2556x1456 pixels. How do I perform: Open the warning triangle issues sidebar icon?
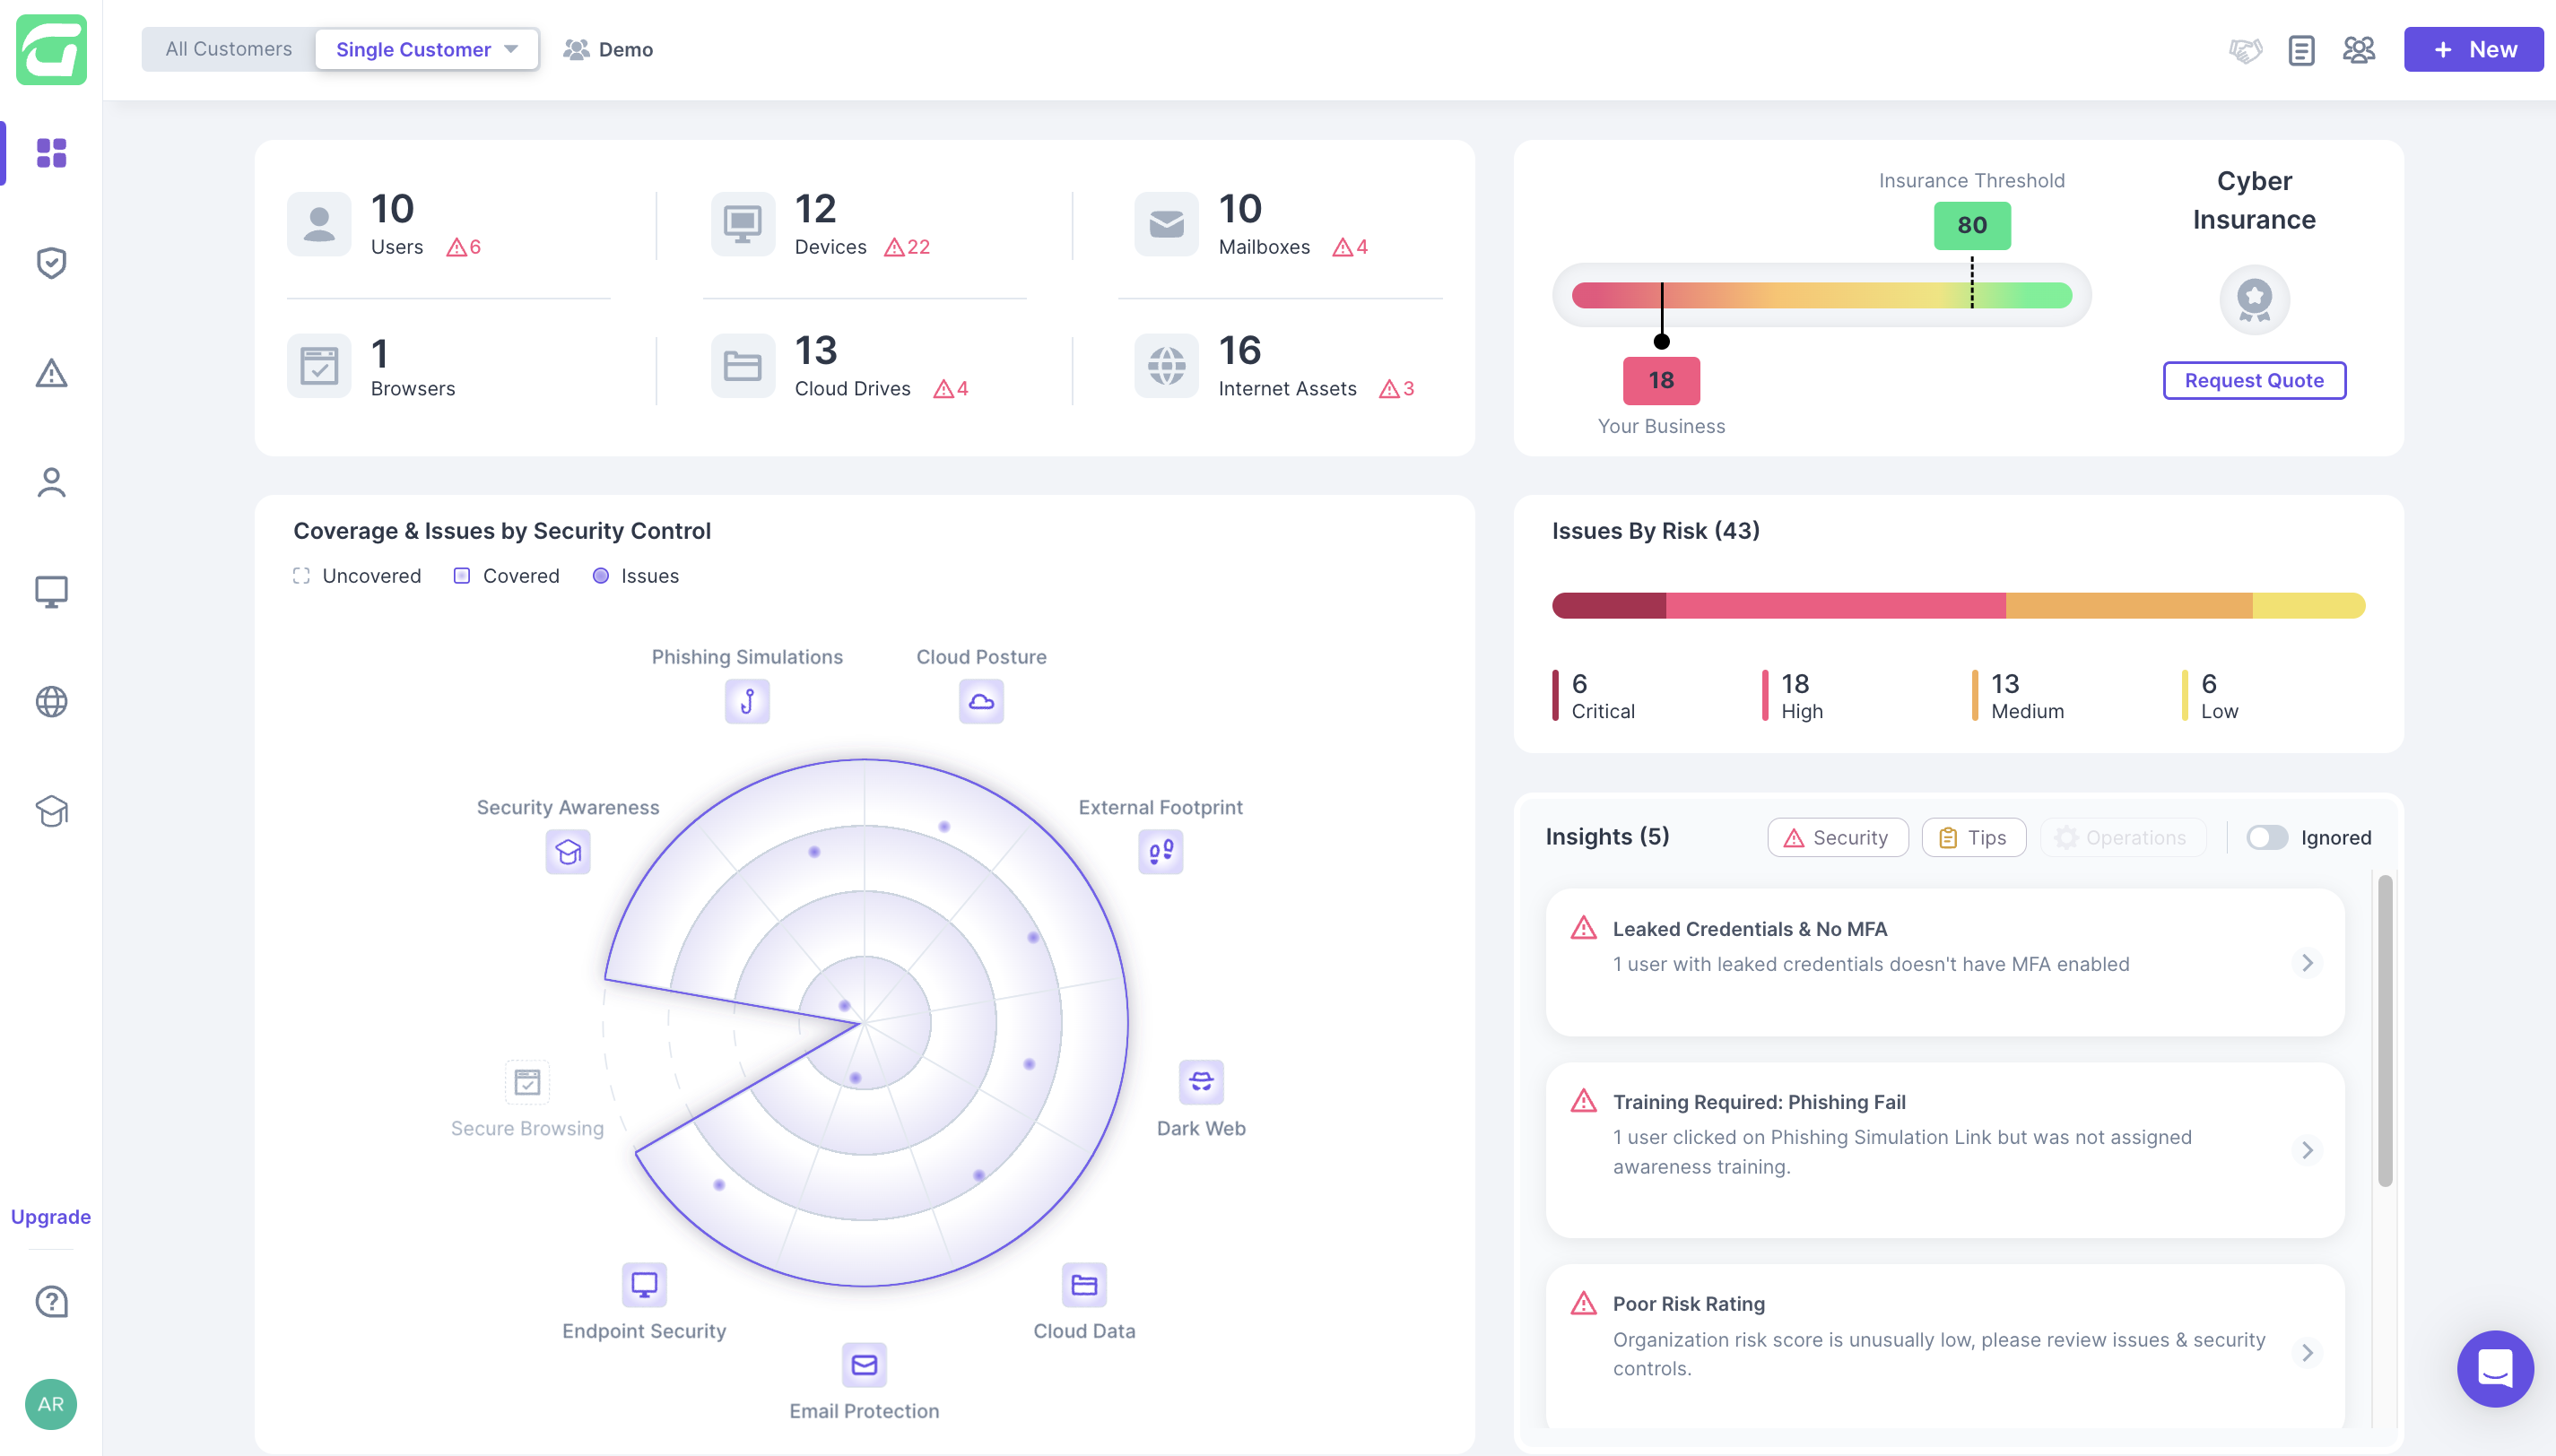point(51,373)
